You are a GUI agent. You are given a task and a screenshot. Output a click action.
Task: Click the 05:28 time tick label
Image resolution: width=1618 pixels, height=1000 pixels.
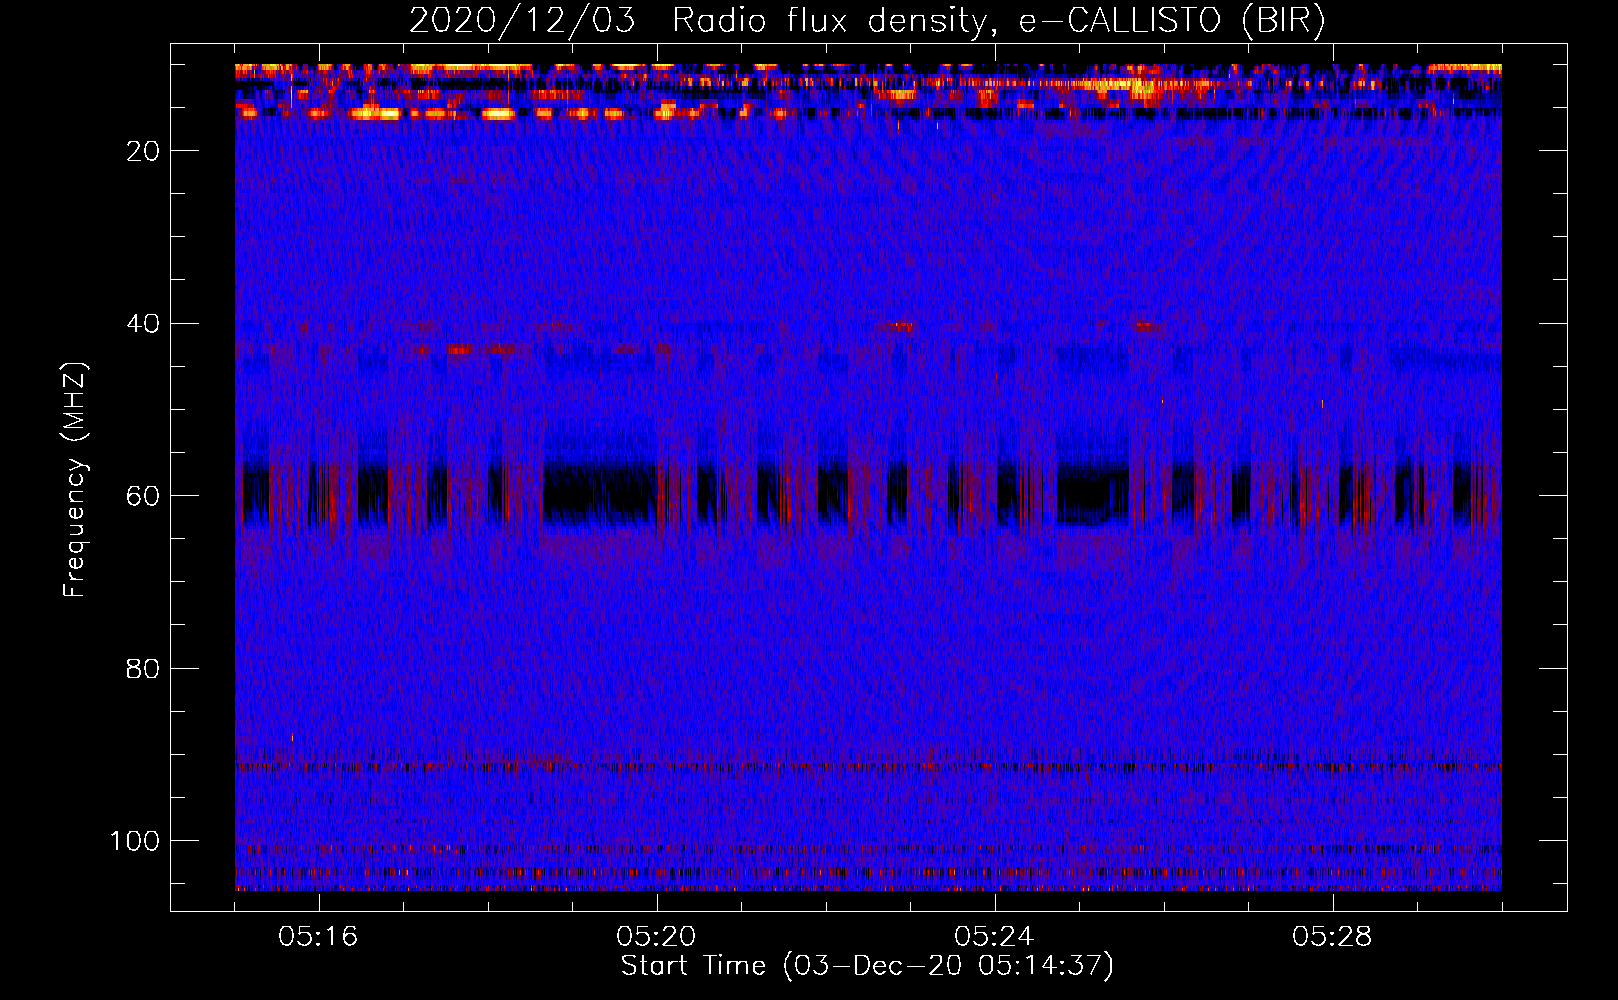click(x=1332, y=937)
